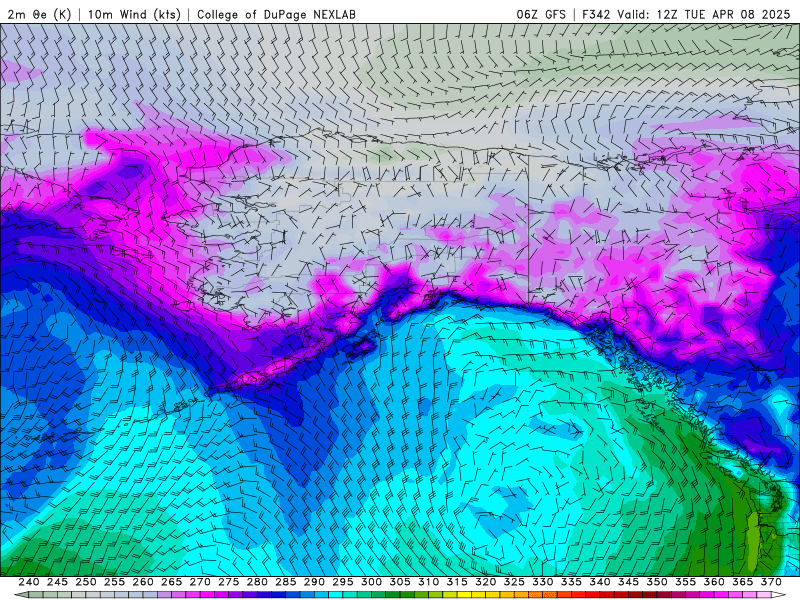Click the 320 value on the color scale
Image resolution: width=800 pixels, height=600 pixels.
[x=486, y=582]
